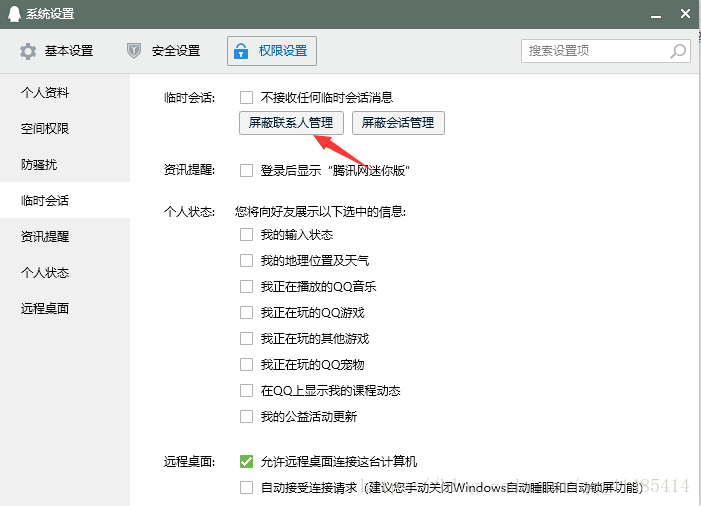
Task: Check 我正在玩的其他游戏
Action: (x=246, y=338)
